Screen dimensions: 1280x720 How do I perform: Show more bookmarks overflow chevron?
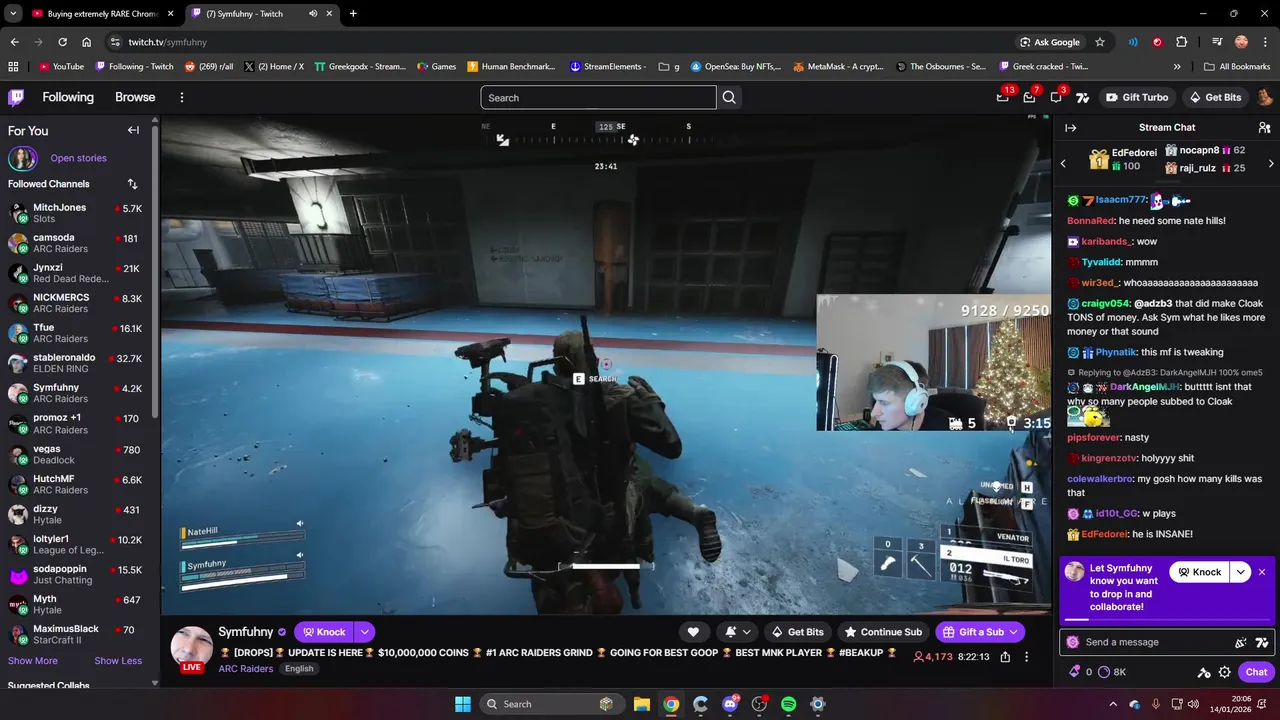tap(1177, 67)
